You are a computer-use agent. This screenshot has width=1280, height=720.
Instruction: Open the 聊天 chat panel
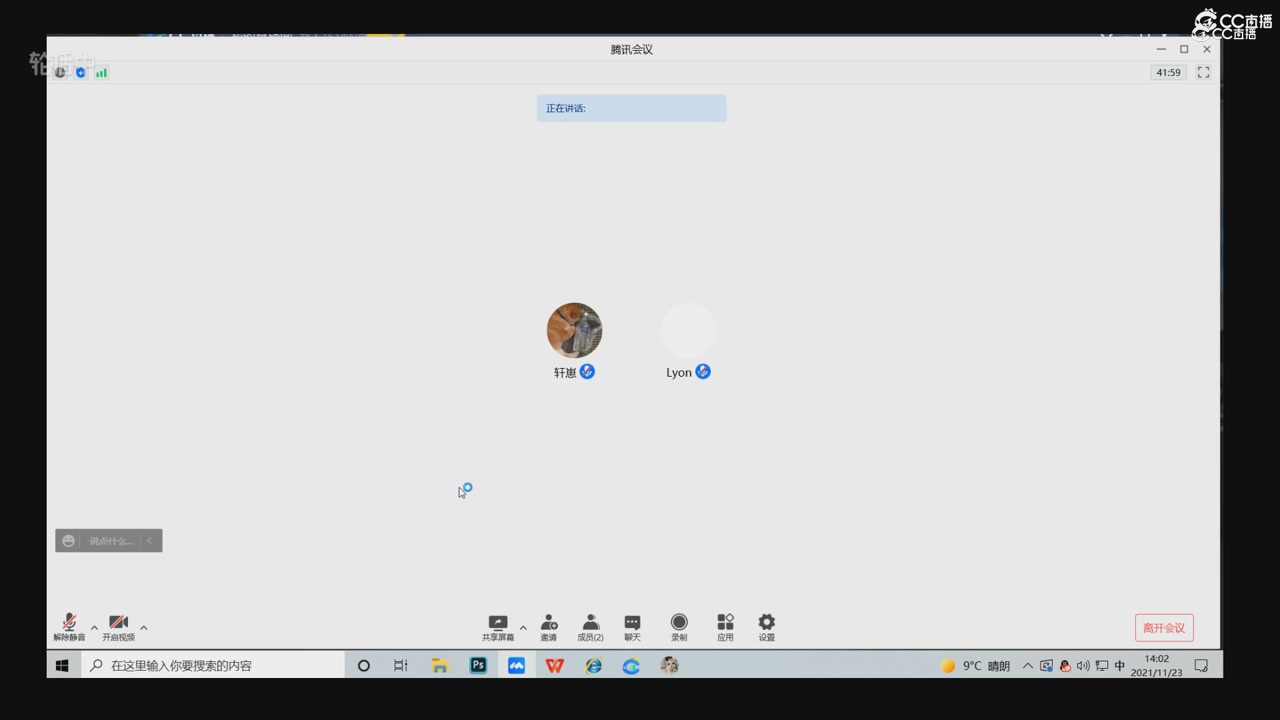[x=632, y=627]
